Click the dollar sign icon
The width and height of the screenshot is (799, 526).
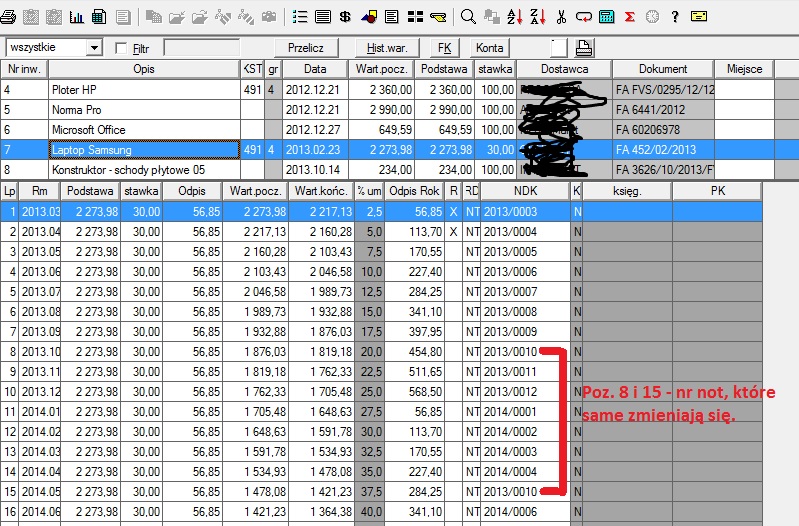[x=345, y=17]
